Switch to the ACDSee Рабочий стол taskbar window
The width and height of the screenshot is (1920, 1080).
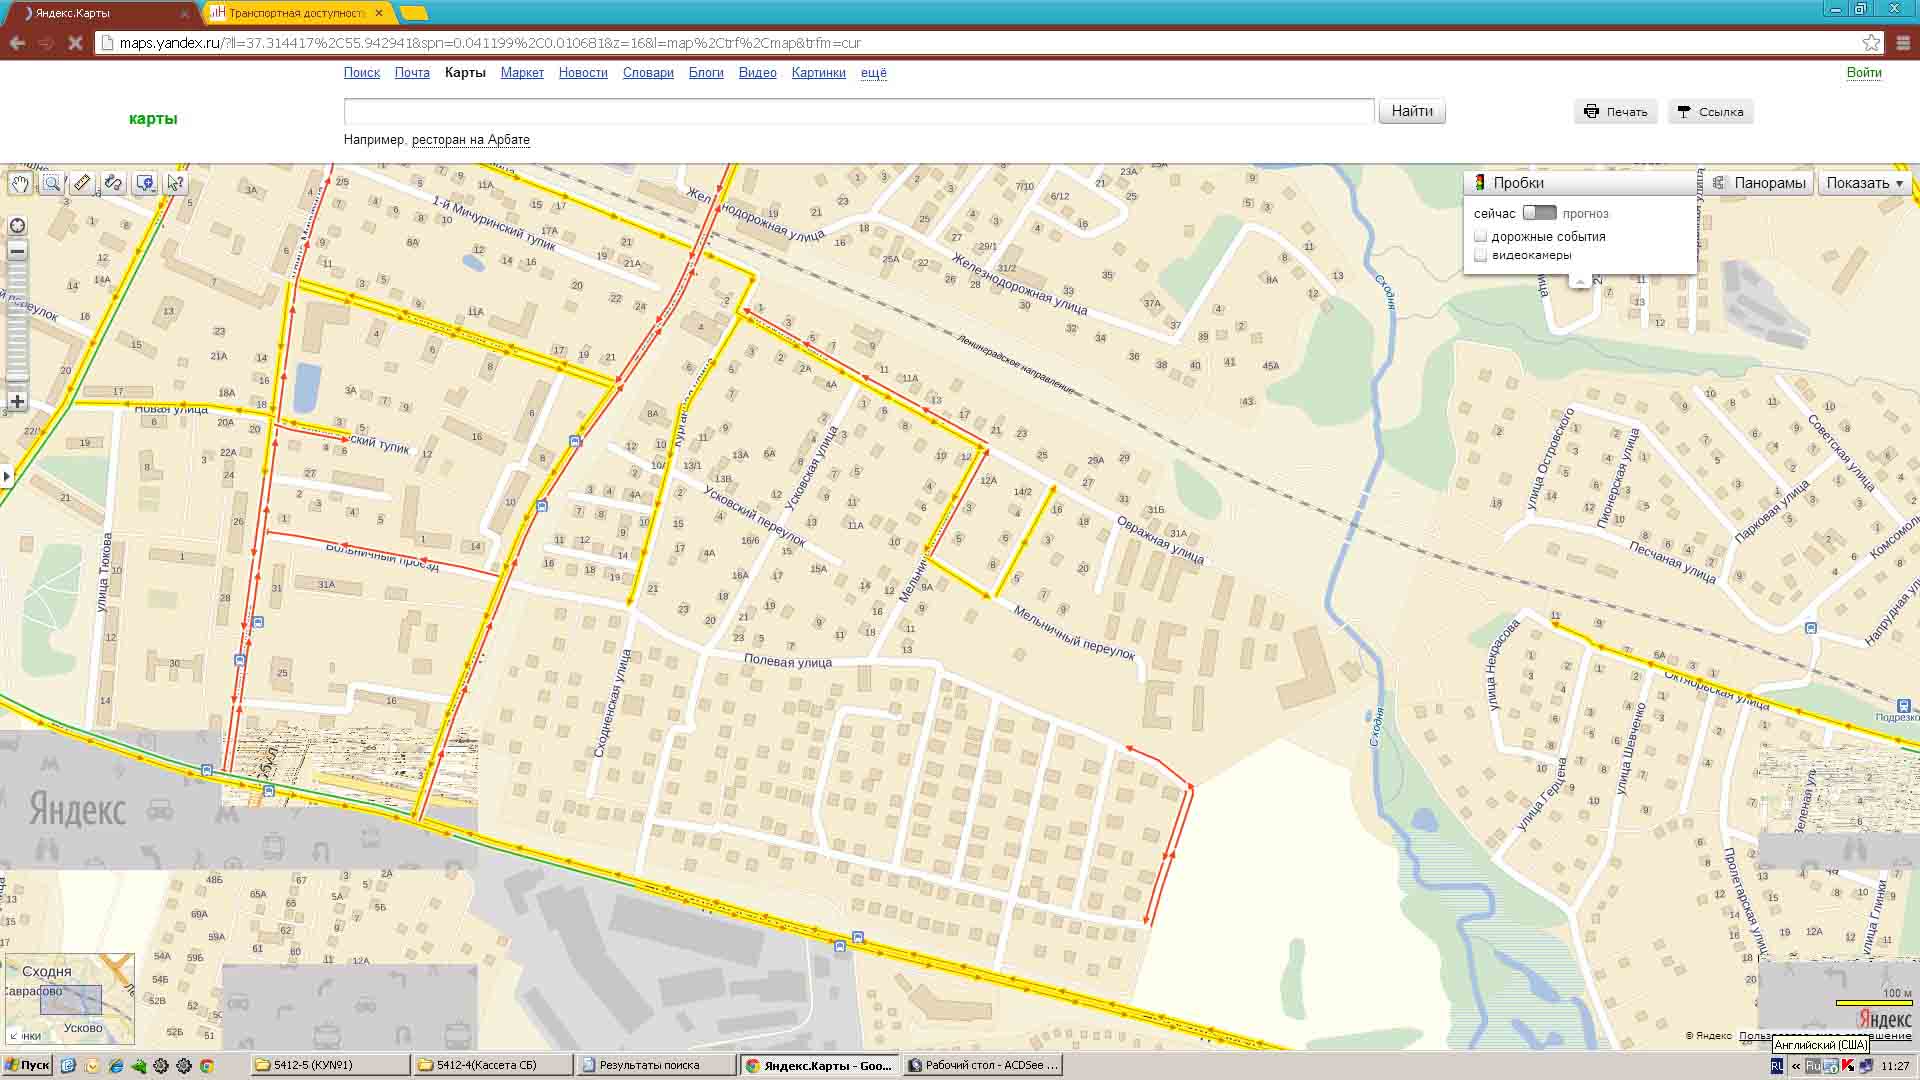(982, 1065)
